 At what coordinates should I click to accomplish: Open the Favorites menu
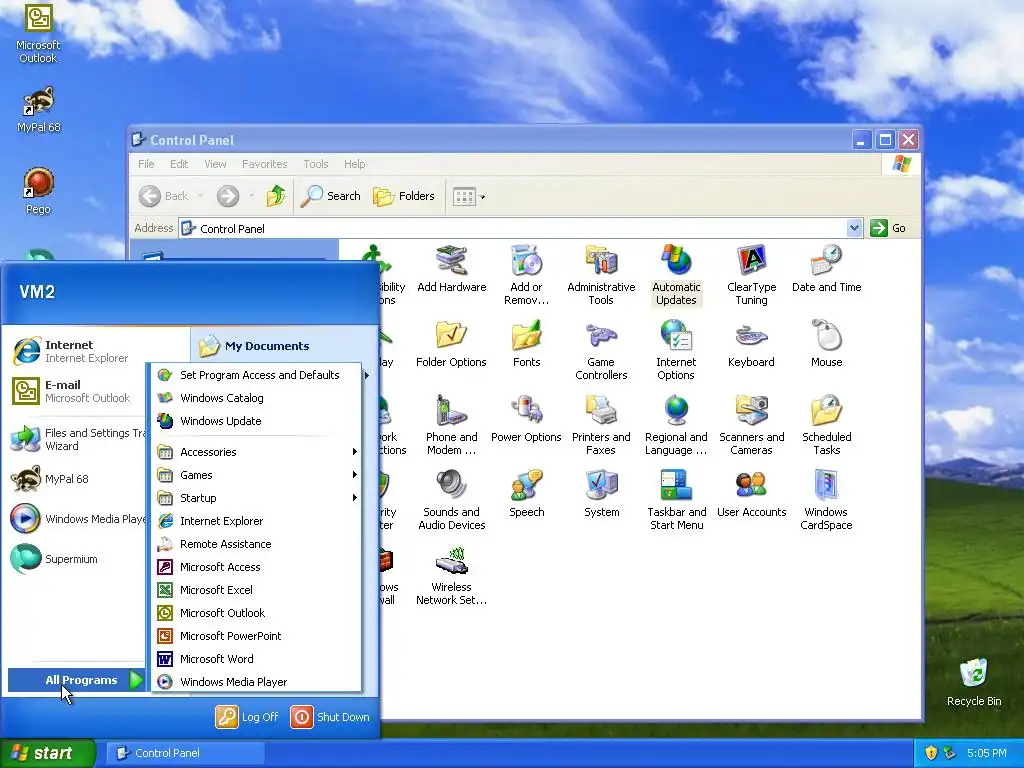(264, 164)
